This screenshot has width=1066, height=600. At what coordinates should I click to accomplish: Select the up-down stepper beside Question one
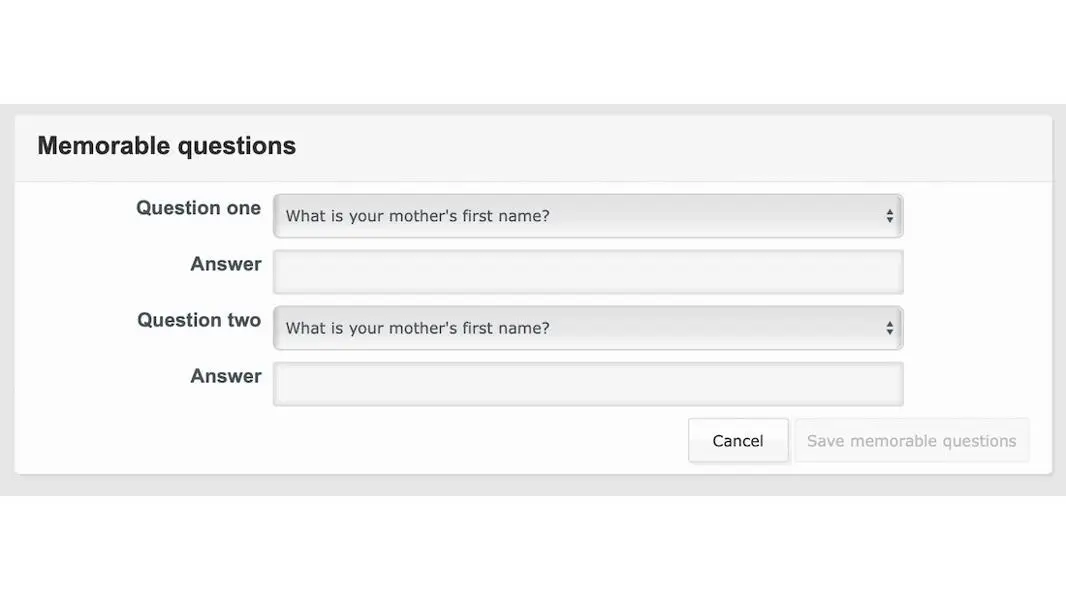(889, 215)
